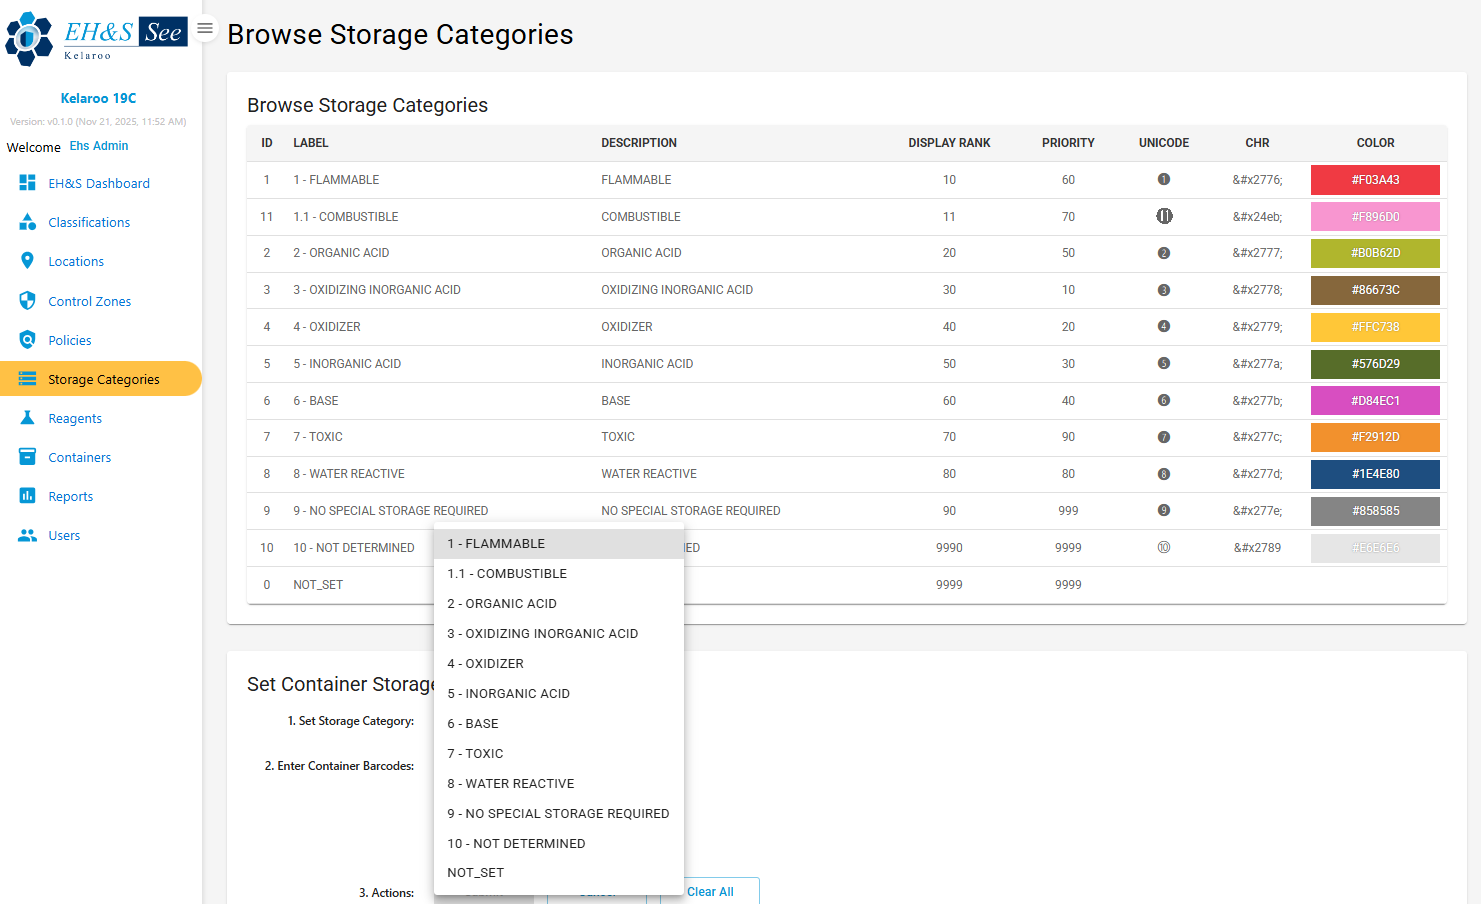Pick '8 - WATER REACTIVE' in dropdown
This screenshot has width=1481, height=904.
[510, 784]
